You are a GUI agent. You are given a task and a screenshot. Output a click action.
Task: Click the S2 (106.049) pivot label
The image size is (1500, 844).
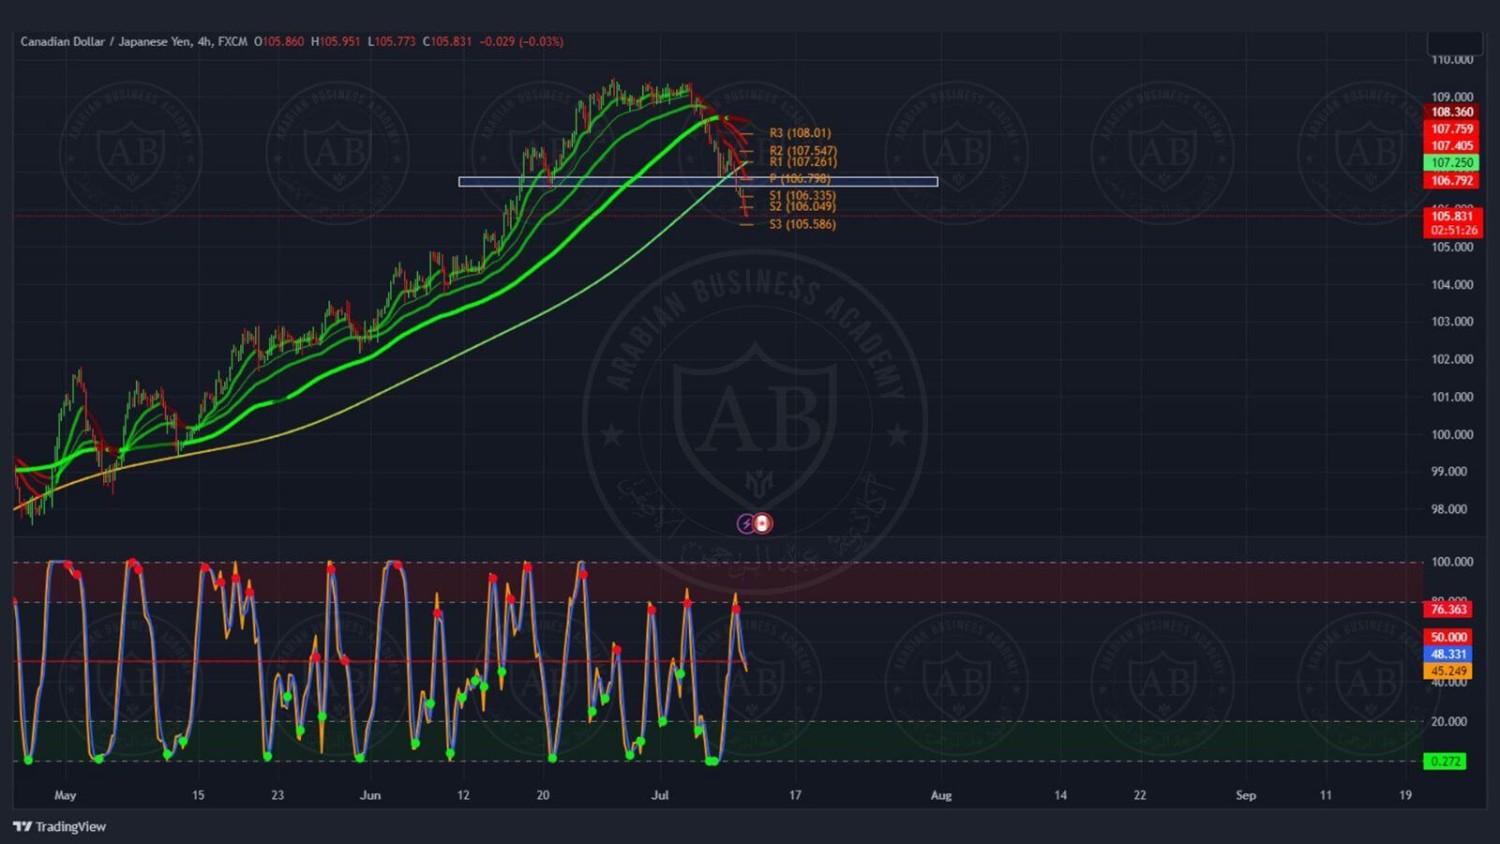(x=802, y=207)
